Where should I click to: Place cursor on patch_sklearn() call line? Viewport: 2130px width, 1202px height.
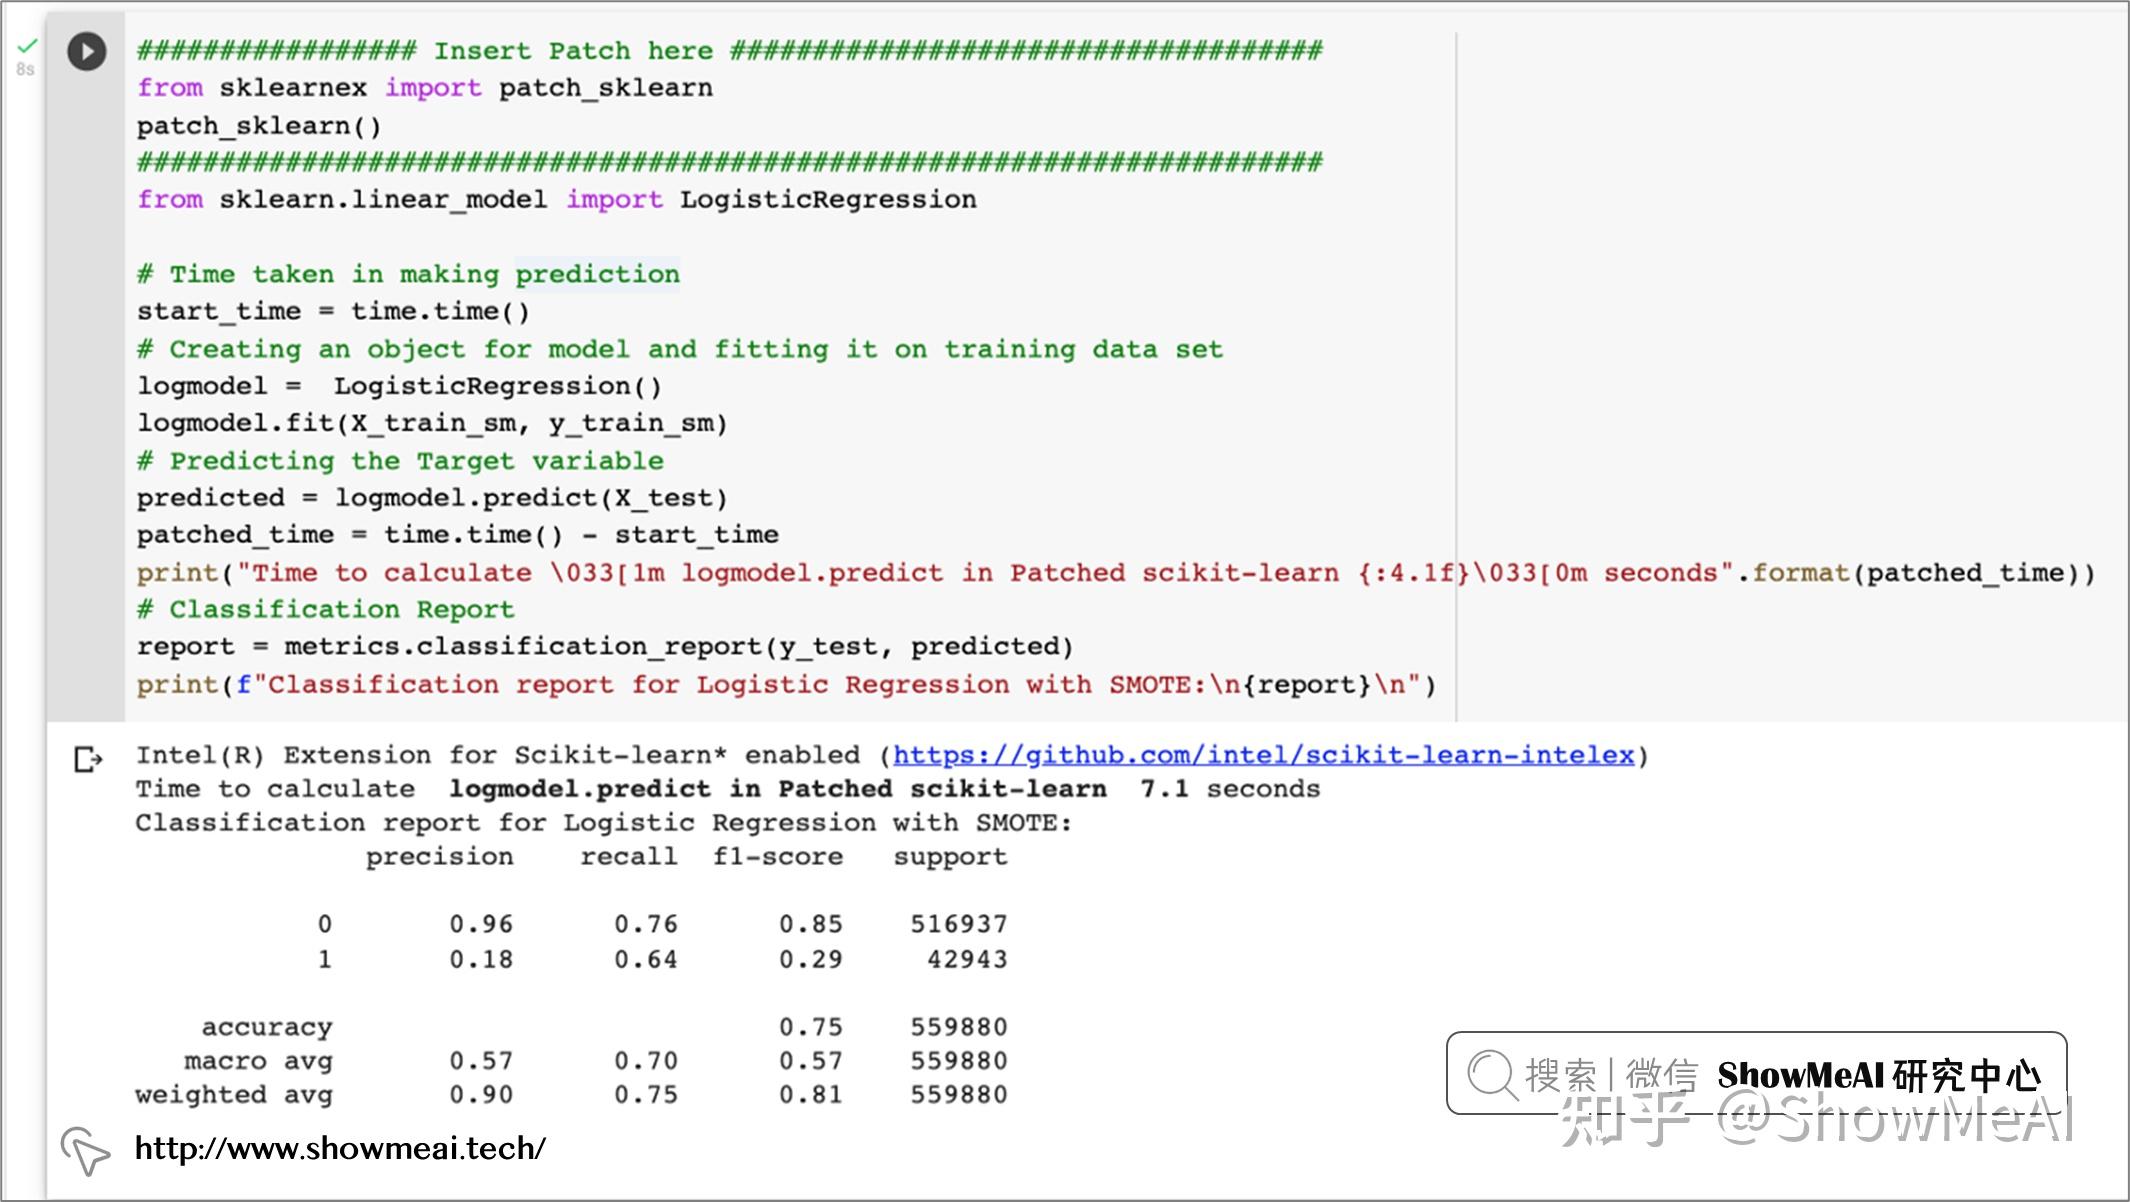pyautogui.click(x=259, y=126)
